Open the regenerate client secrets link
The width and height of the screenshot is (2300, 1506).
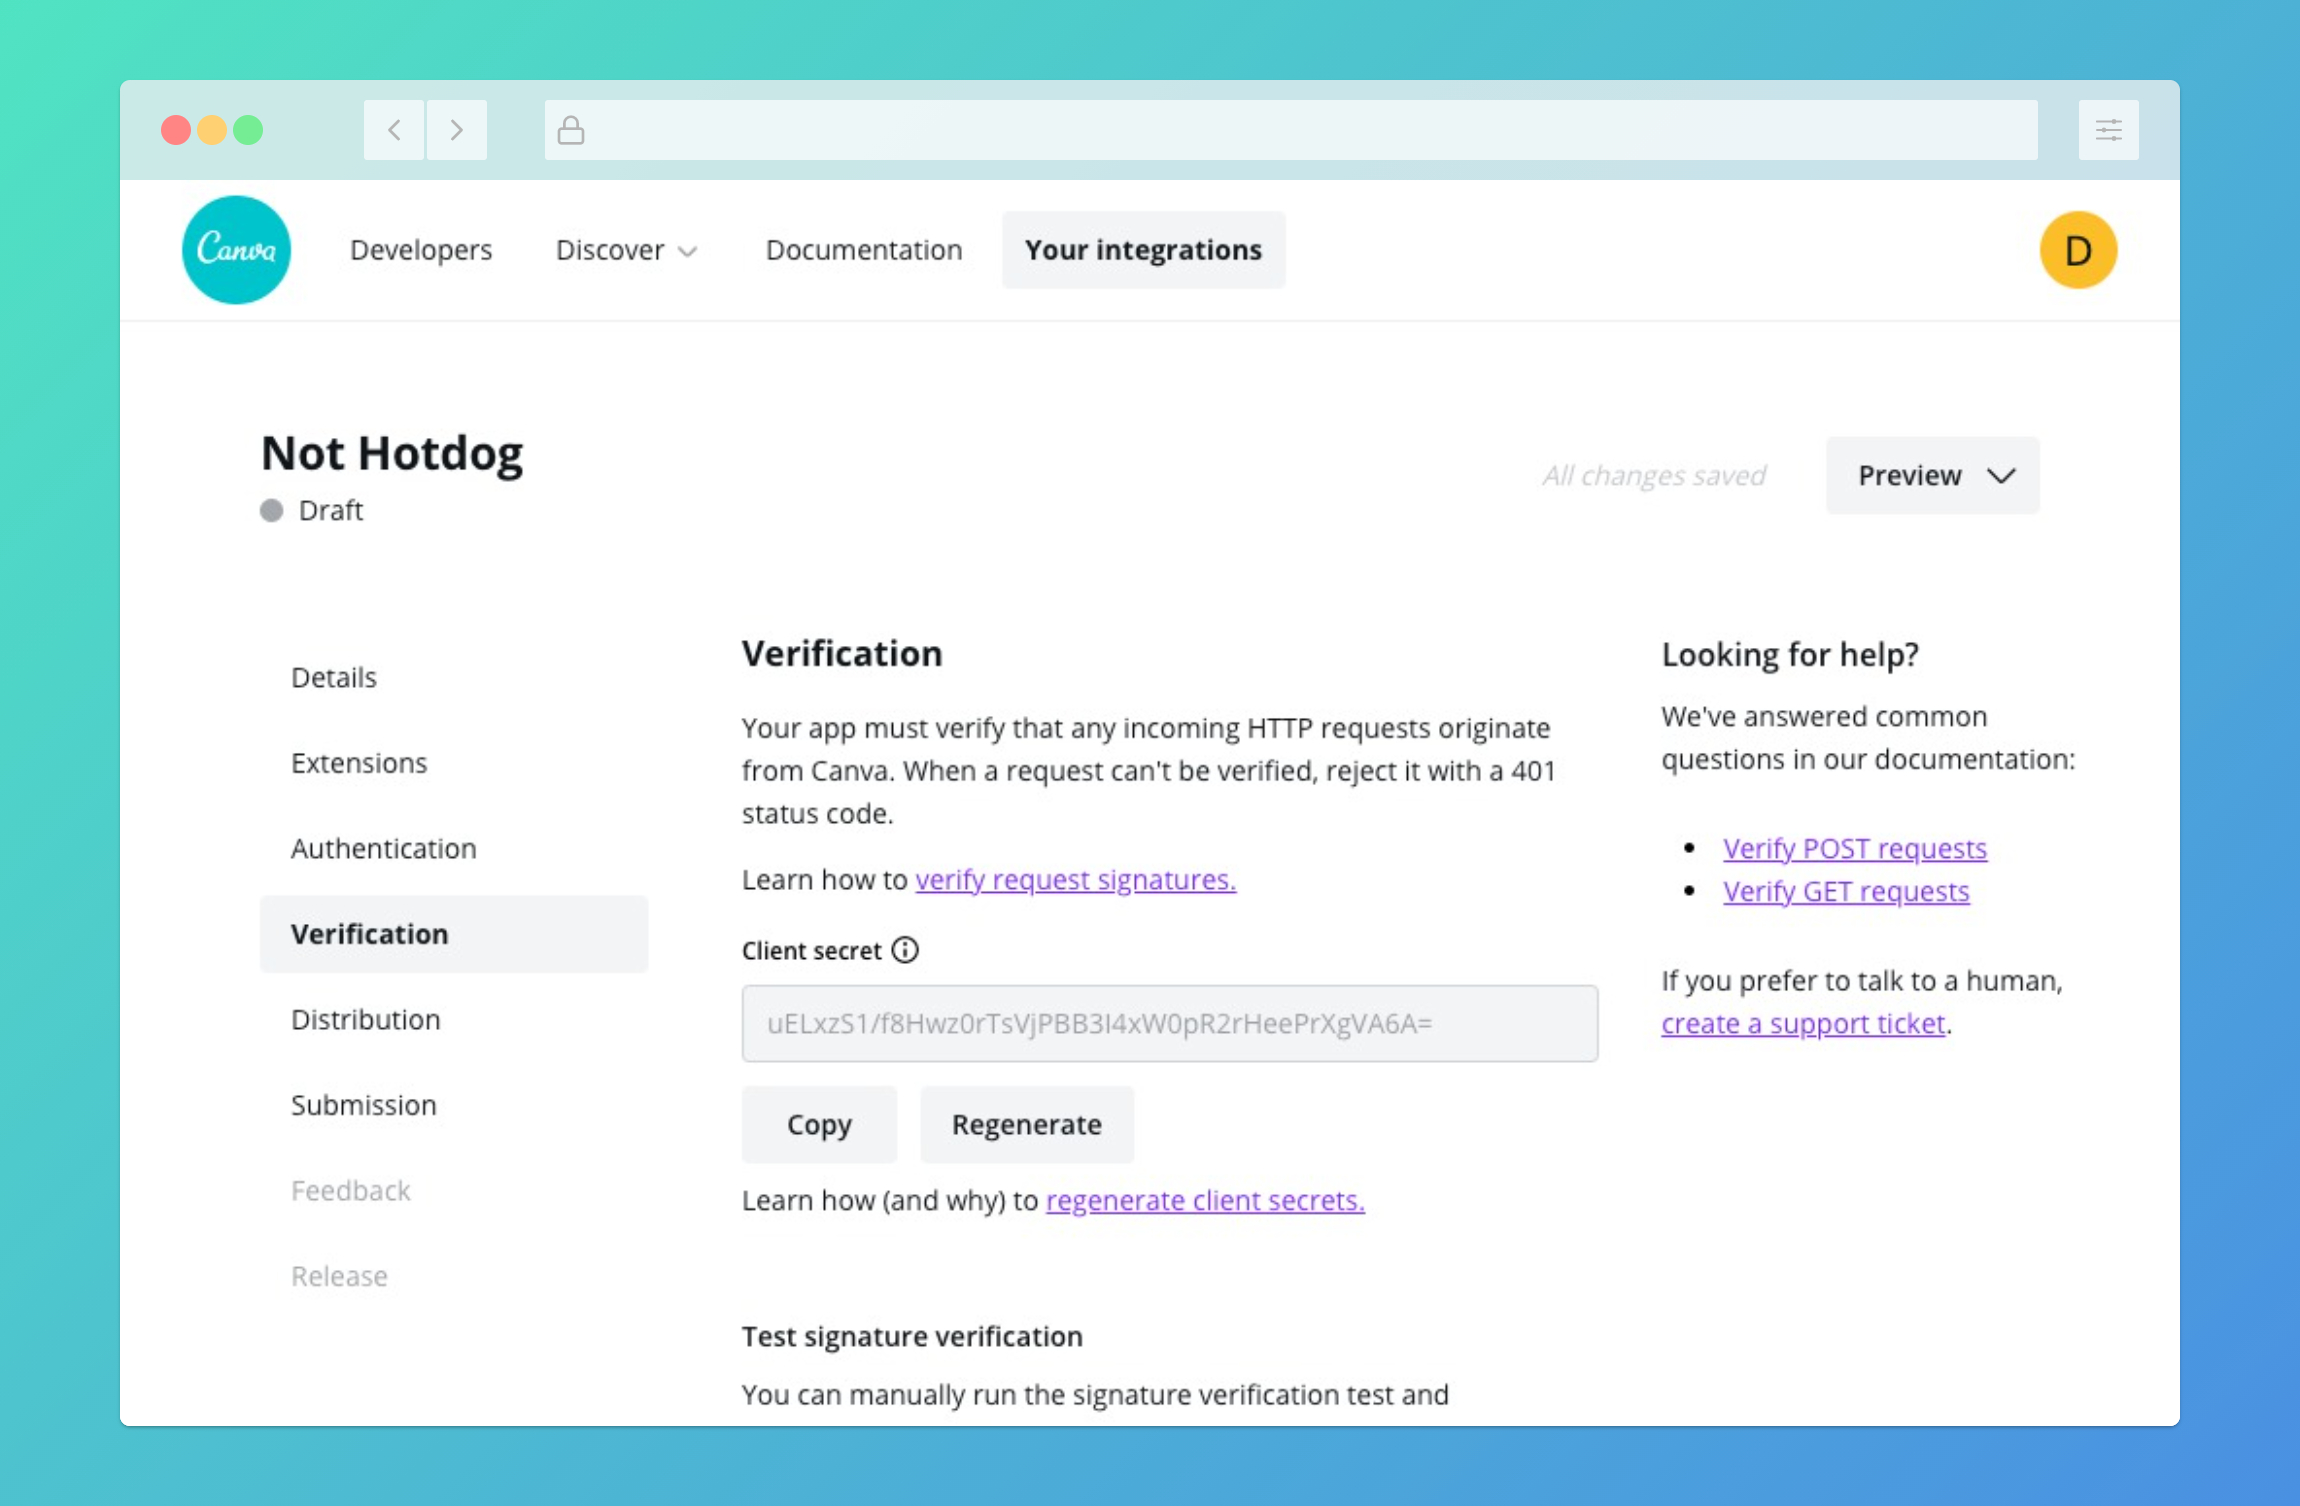[1205, 1201]
